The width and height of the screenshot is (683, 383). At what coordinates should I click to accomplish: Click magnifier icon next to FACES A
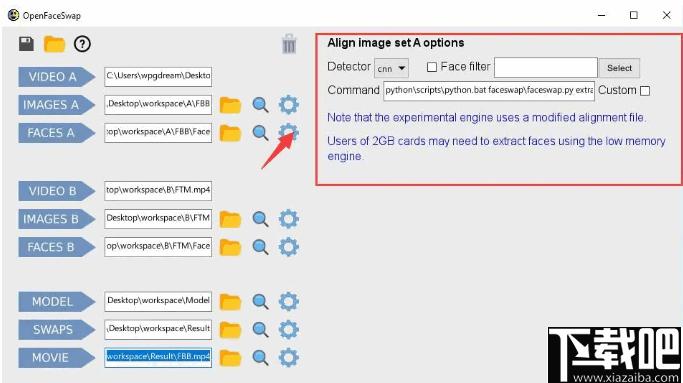tap(260, 133)
